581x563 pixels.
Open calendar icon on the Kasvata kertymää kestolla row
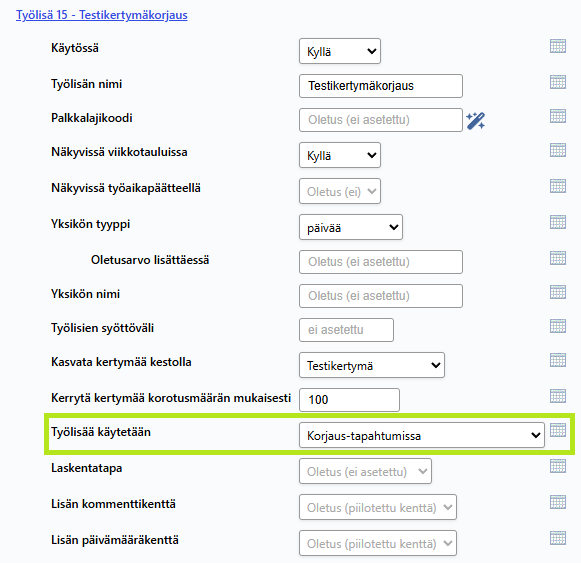(x=558, y=360)
